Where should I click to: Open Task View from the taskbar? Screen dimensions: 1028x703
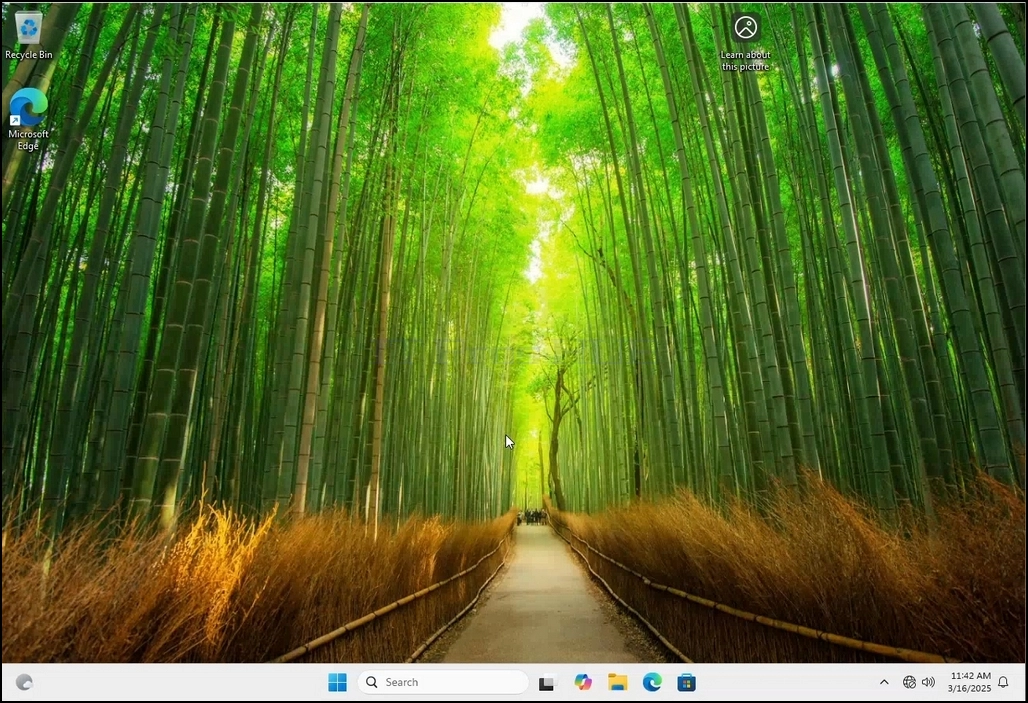547,682
